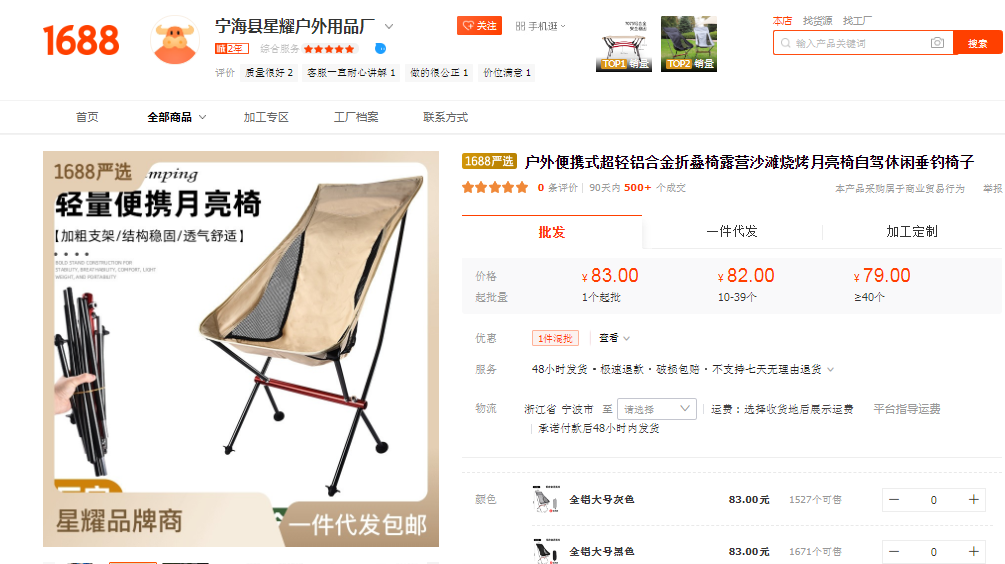
Task: Click the 关注 follow button
Action: click(x=479, y=26)
